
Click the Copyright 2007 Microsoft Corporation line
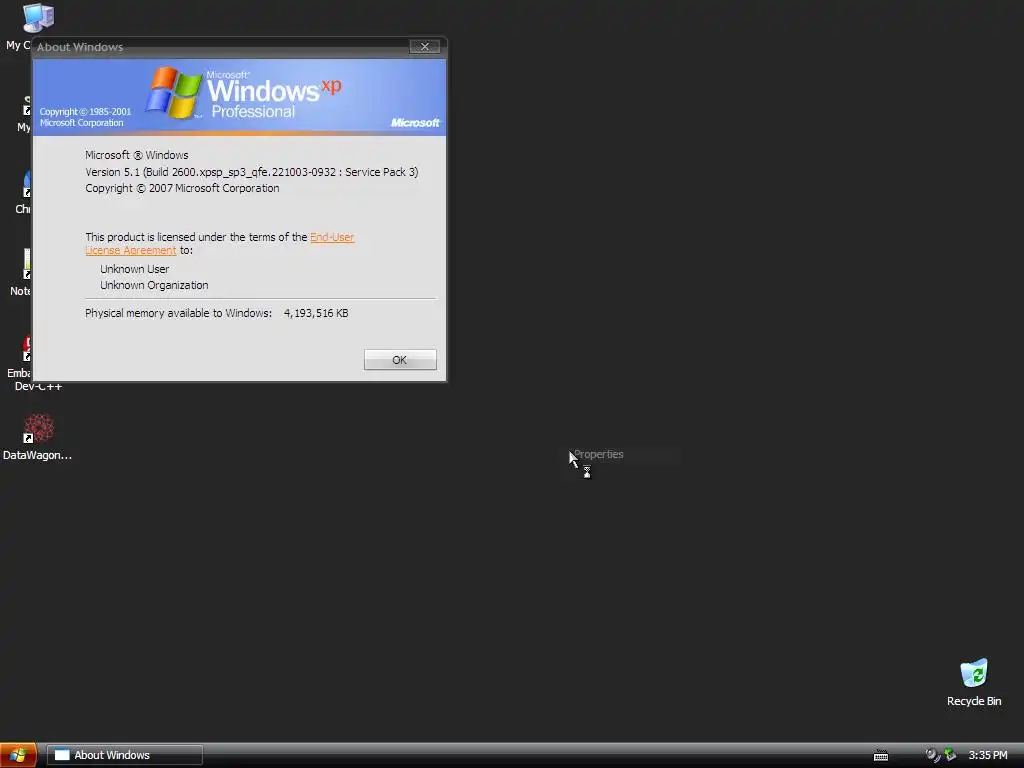pyautogui.click(x=182, y=188)
